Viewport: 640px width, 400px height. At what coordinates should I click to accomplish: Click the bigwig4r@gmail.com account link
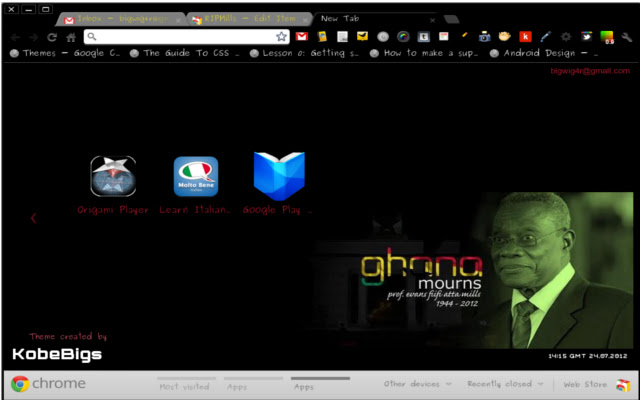590,71
